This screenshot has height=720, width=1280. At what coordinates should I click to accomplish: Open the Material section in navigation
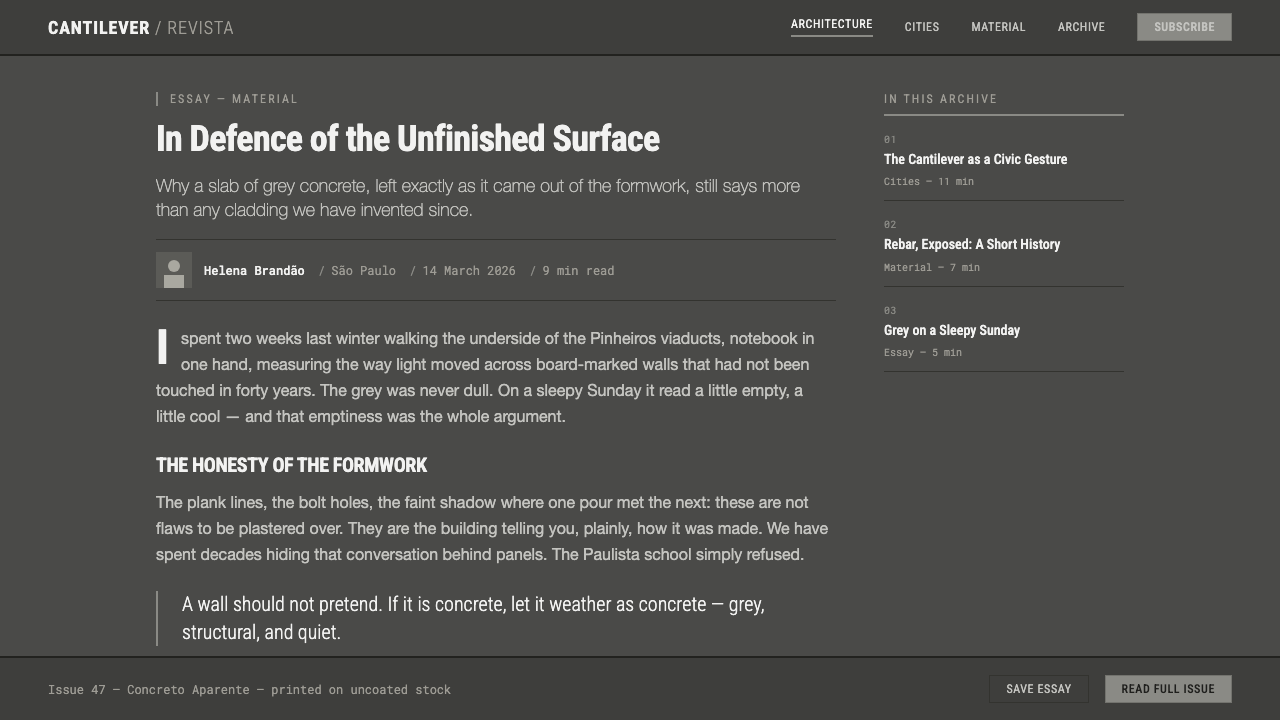coord(998,27)
